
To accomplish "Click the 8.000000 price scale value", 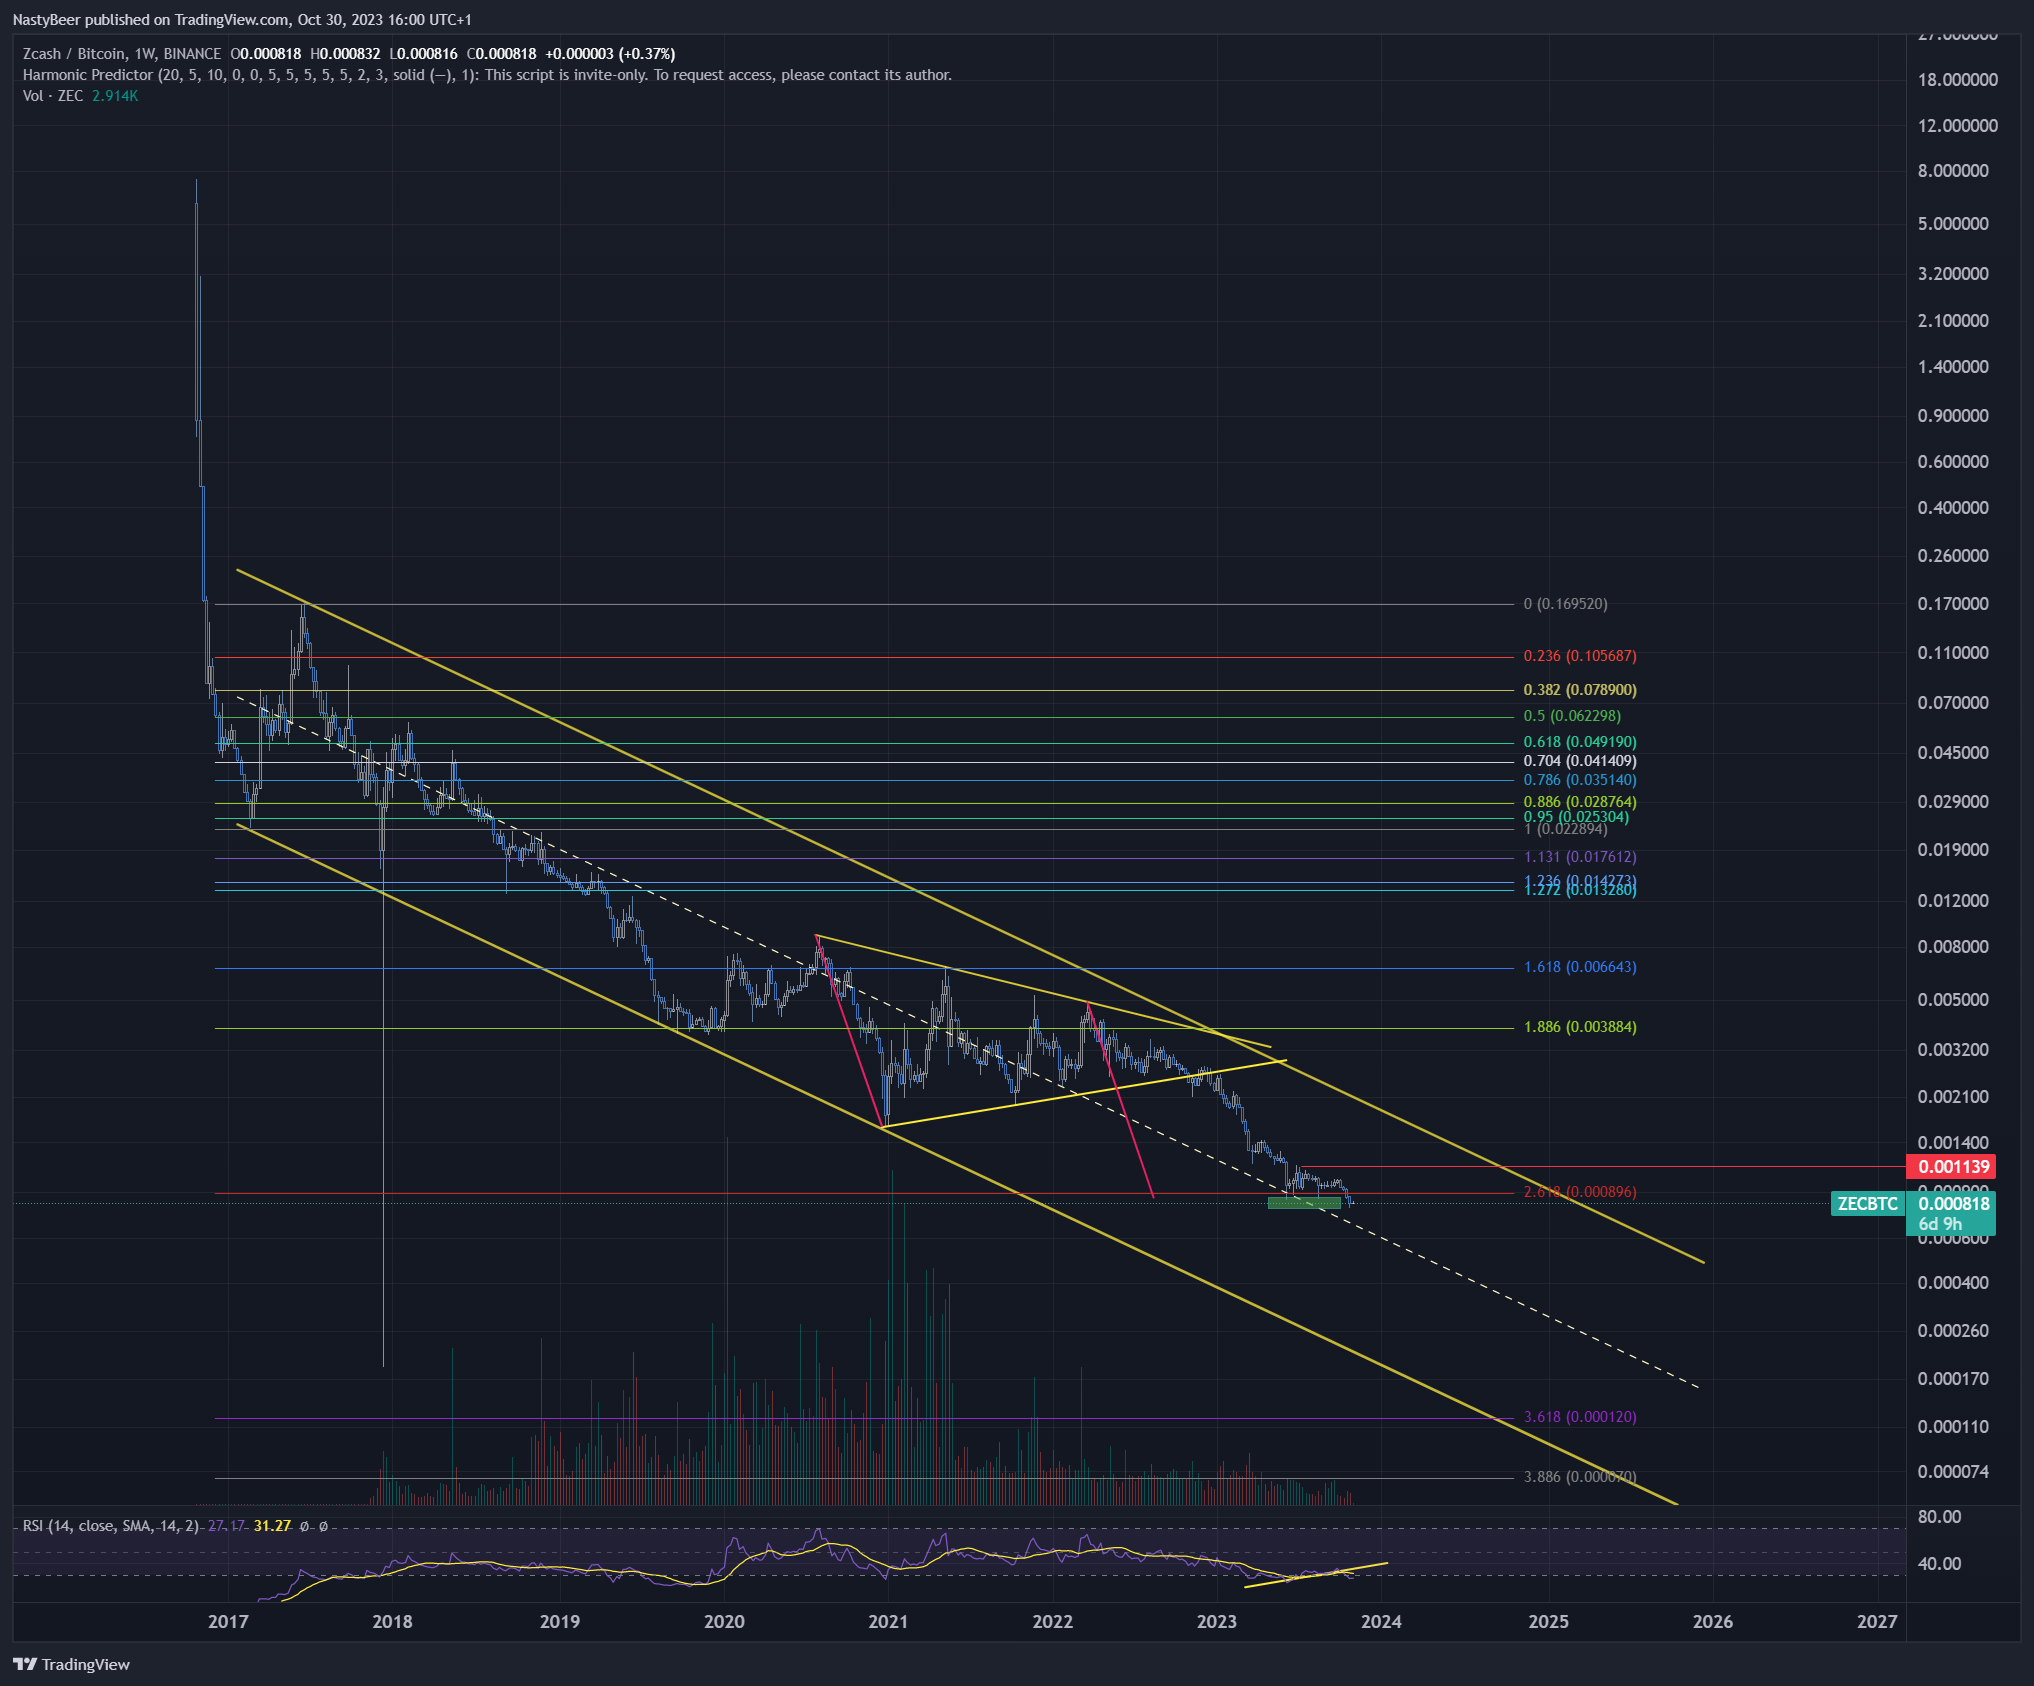I will (x=1953, y=171).
